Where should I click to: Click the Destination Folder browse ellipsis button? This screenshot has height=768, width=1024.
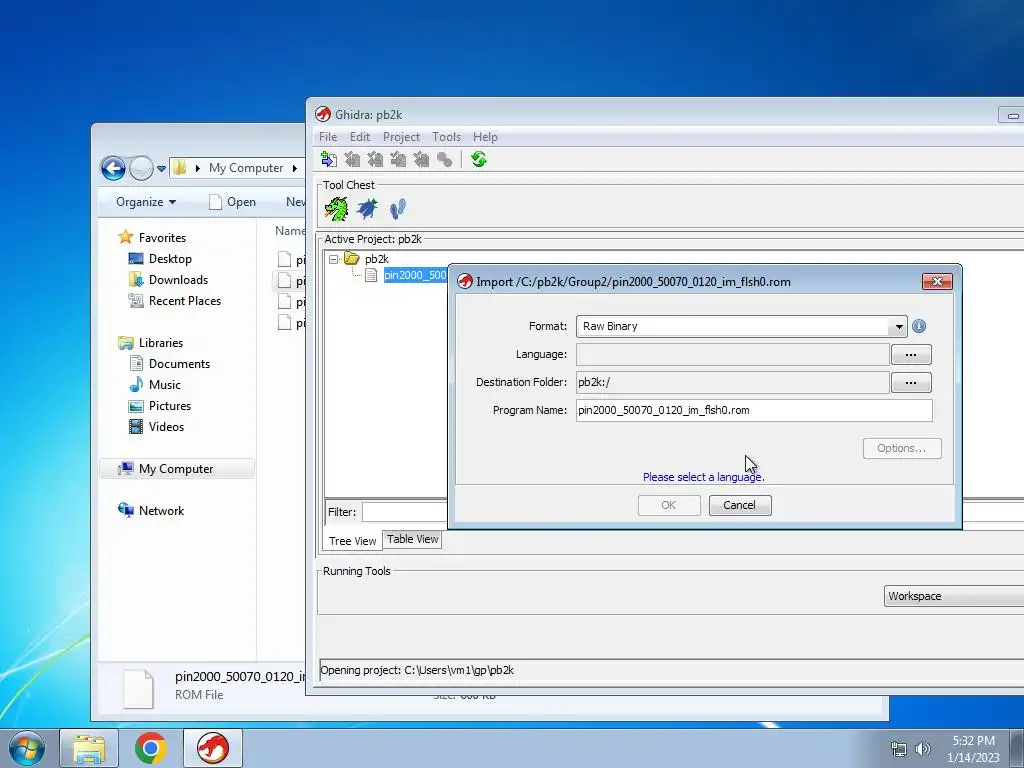(x=911, y=383)
